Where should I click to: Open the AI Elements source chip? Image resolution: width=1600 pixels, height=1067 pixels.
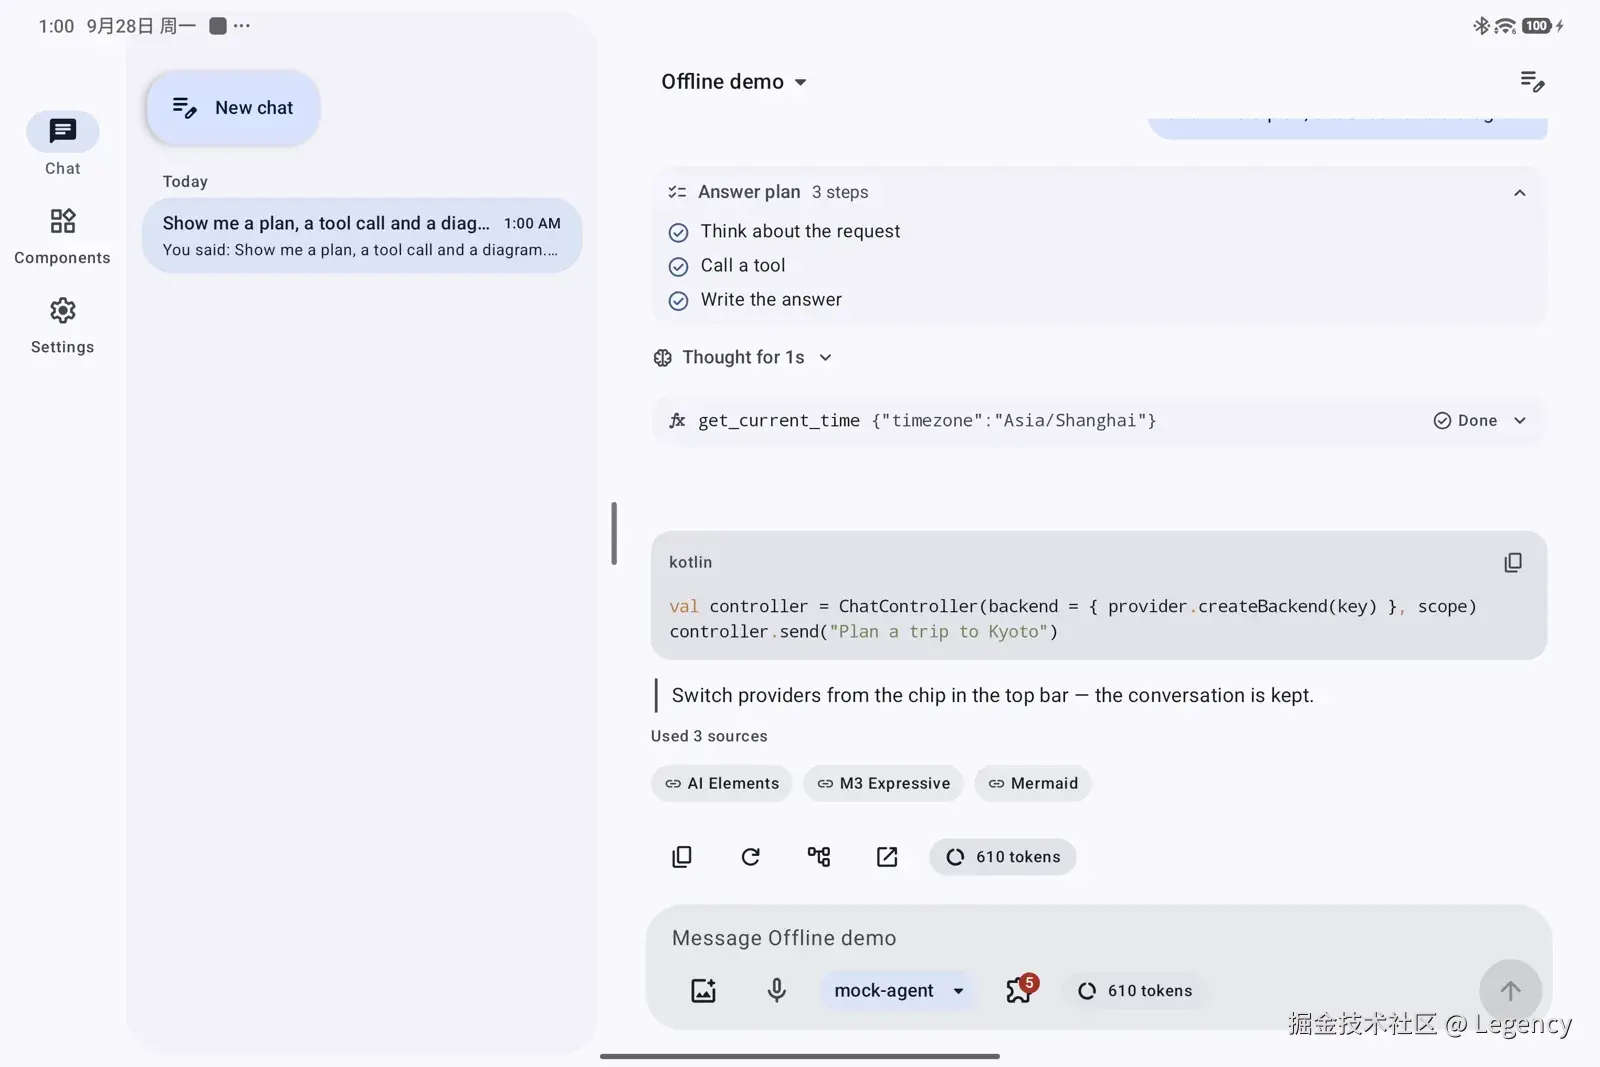pos(721,783)
